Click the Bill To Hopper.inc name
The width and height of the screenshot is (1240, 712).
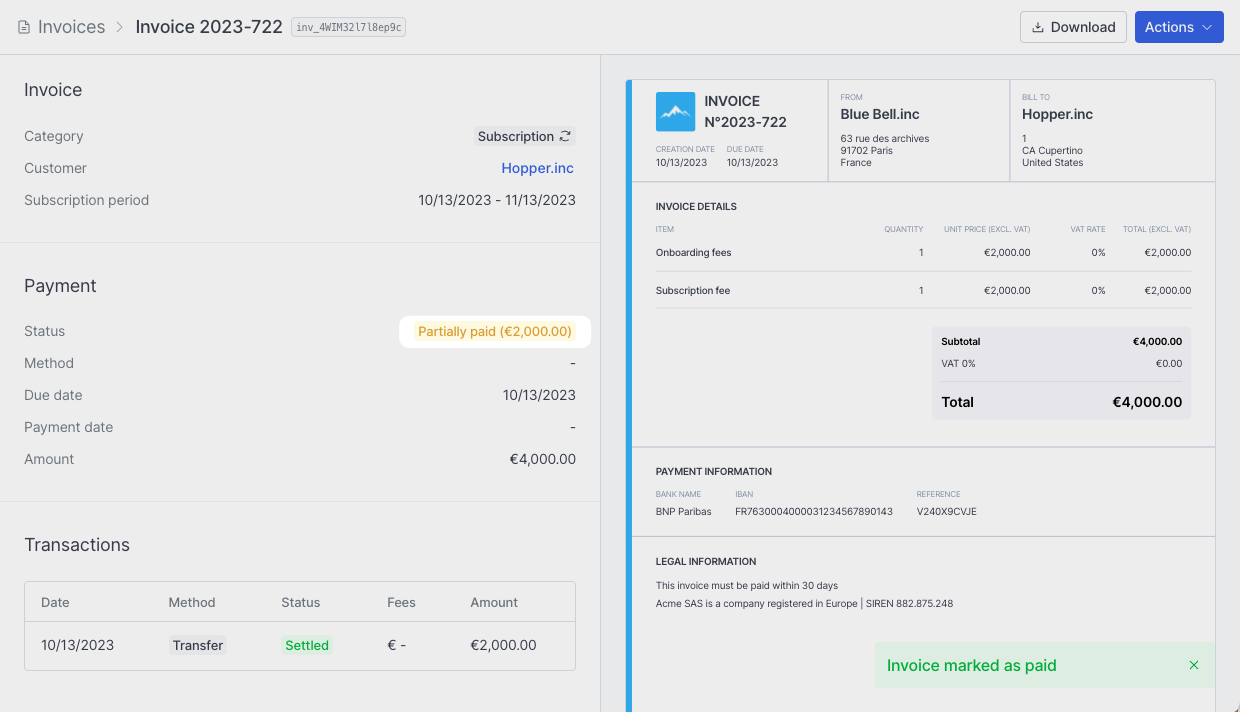(1057, 114)
